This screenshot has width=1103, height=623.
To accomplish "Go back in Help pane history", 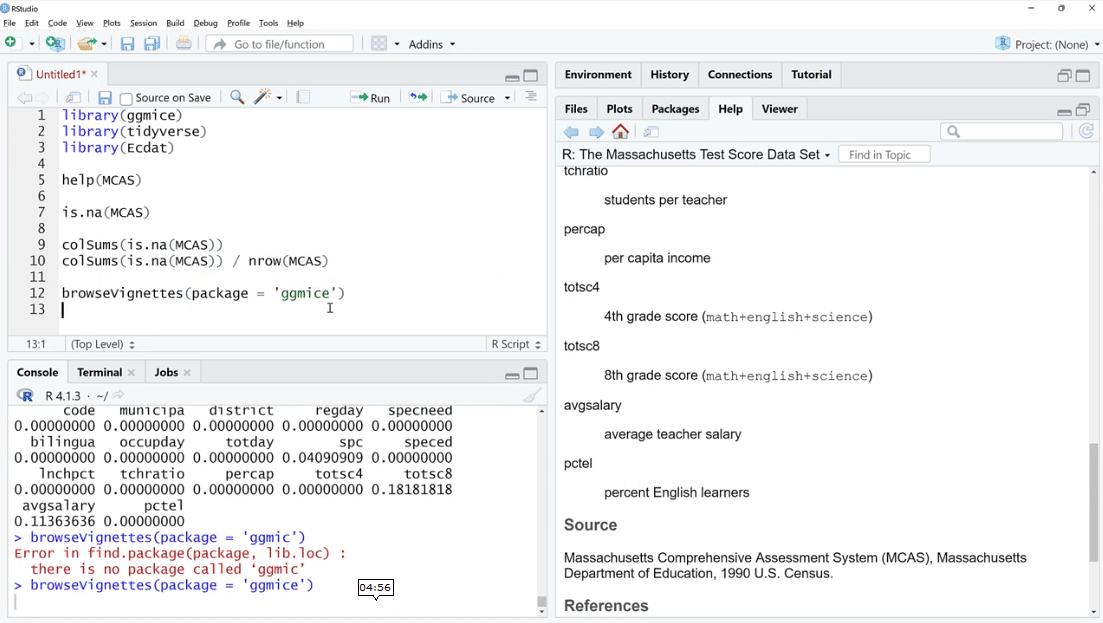I will 571,132.
